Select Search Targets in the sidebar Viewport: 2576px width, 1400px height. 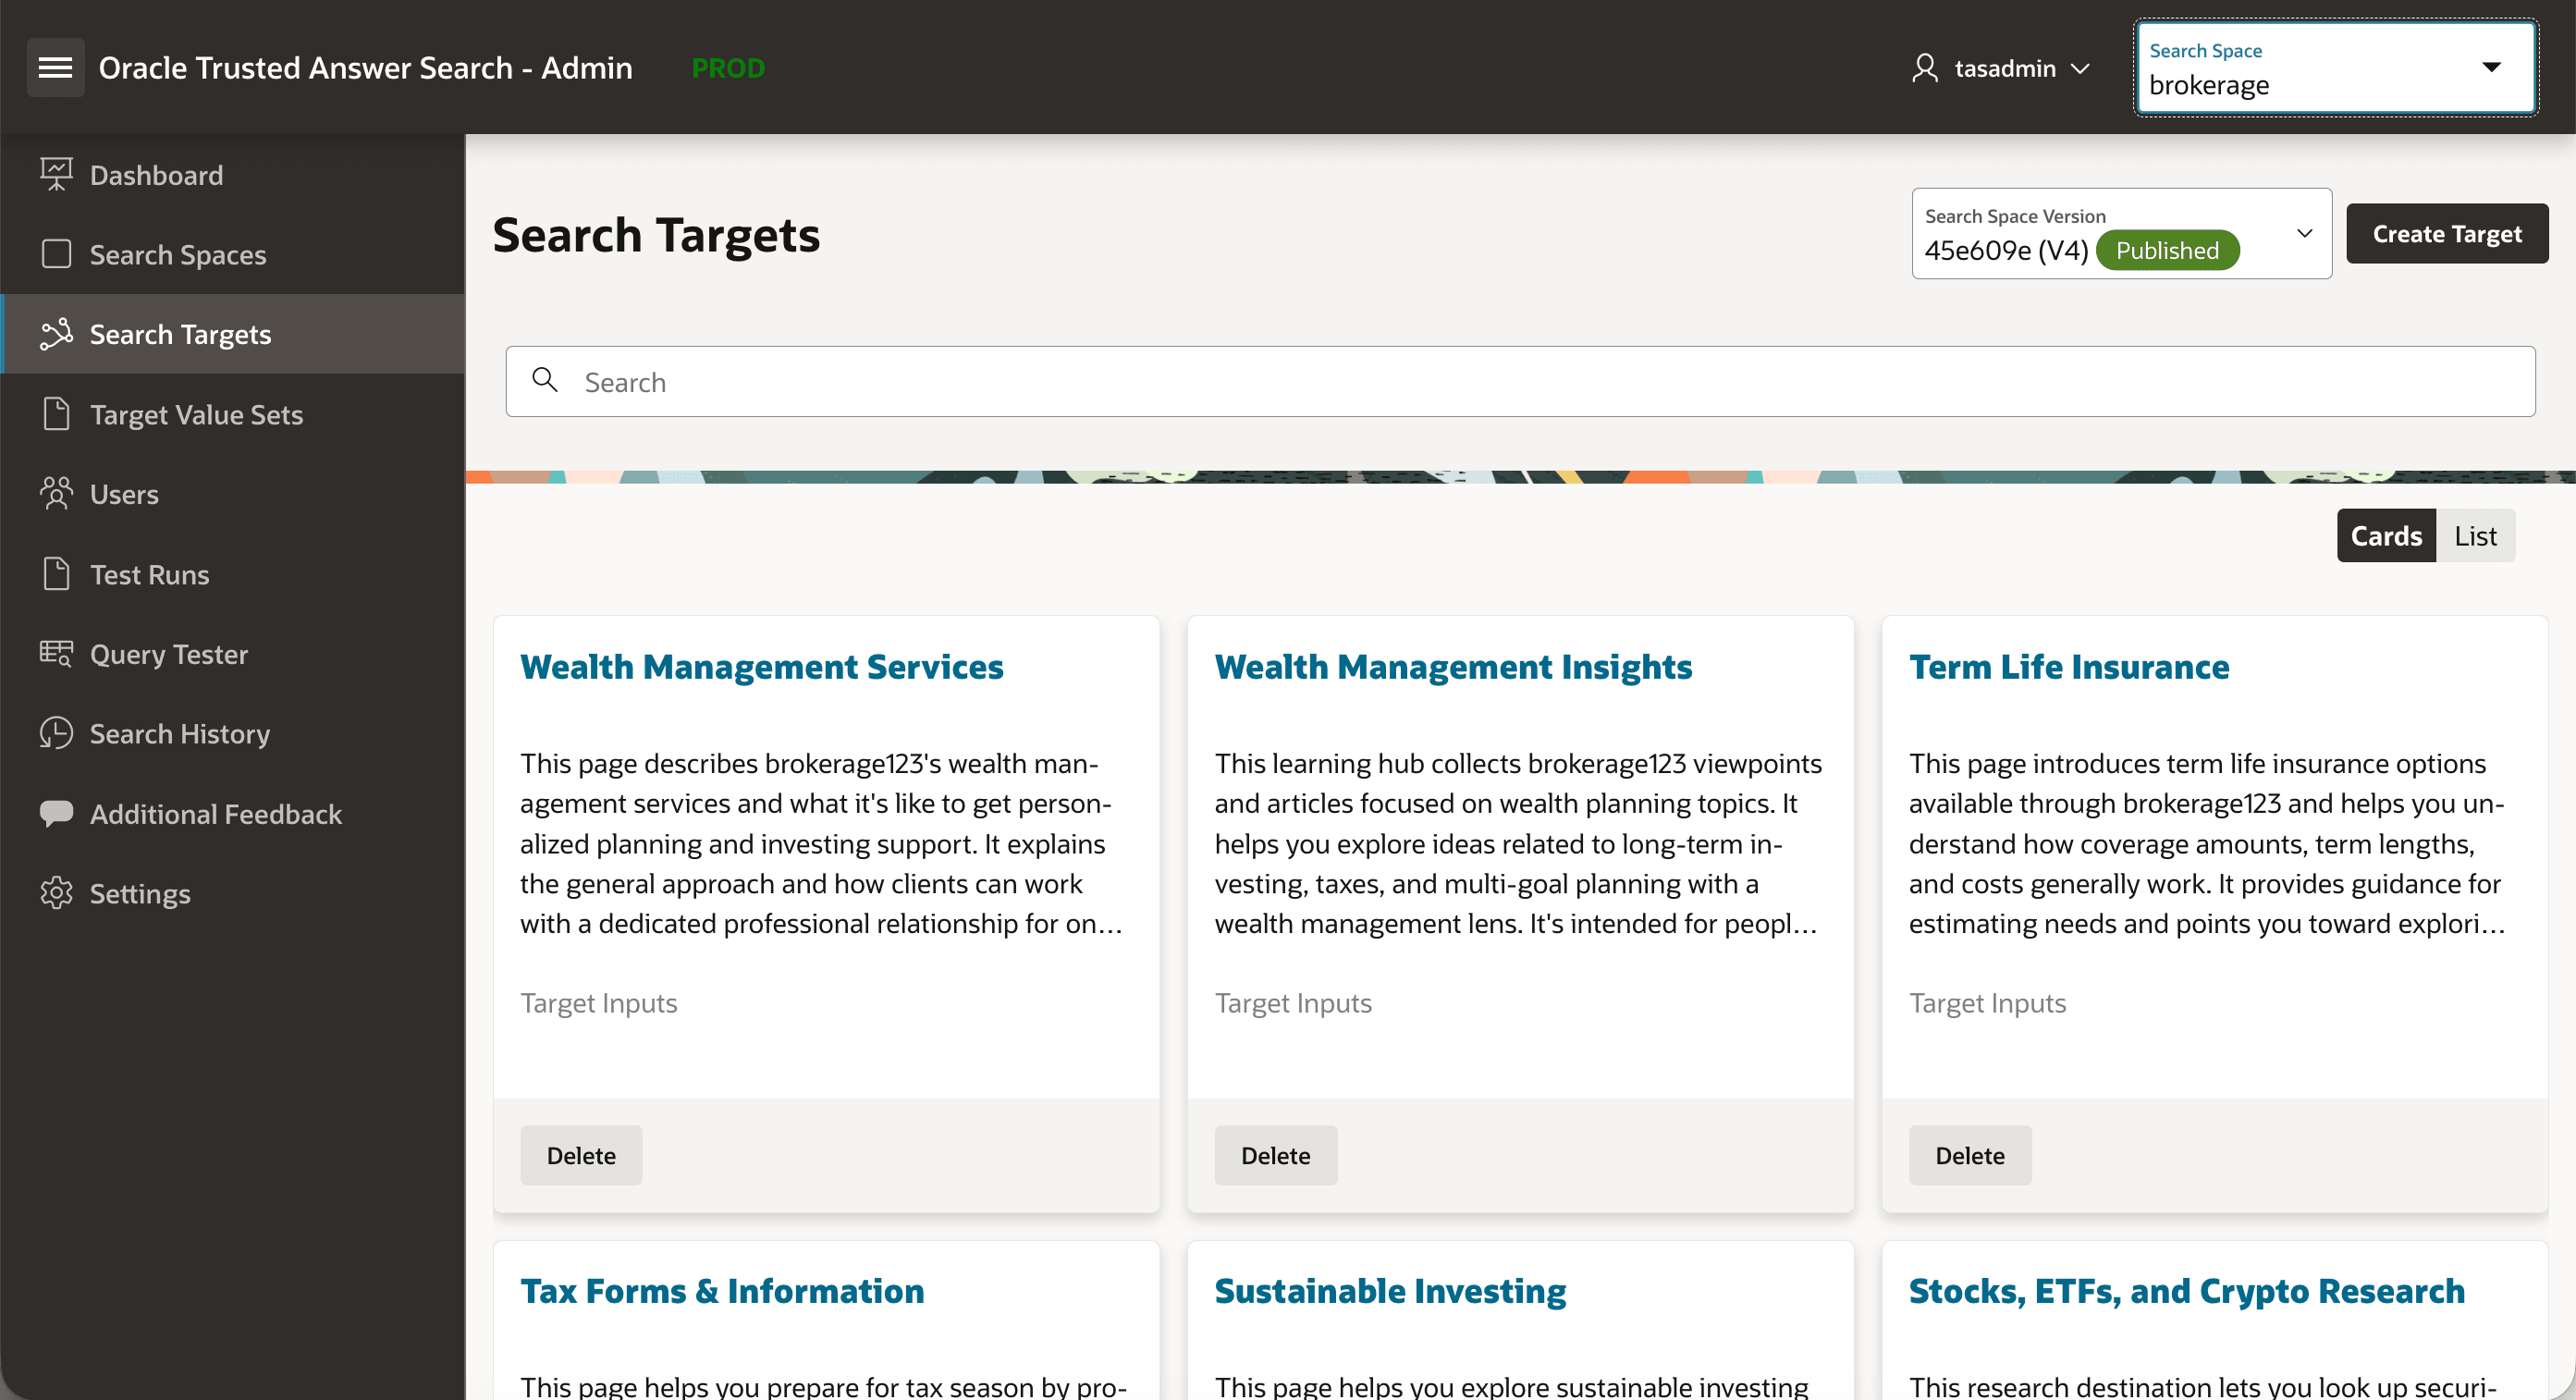pos(180,334)
